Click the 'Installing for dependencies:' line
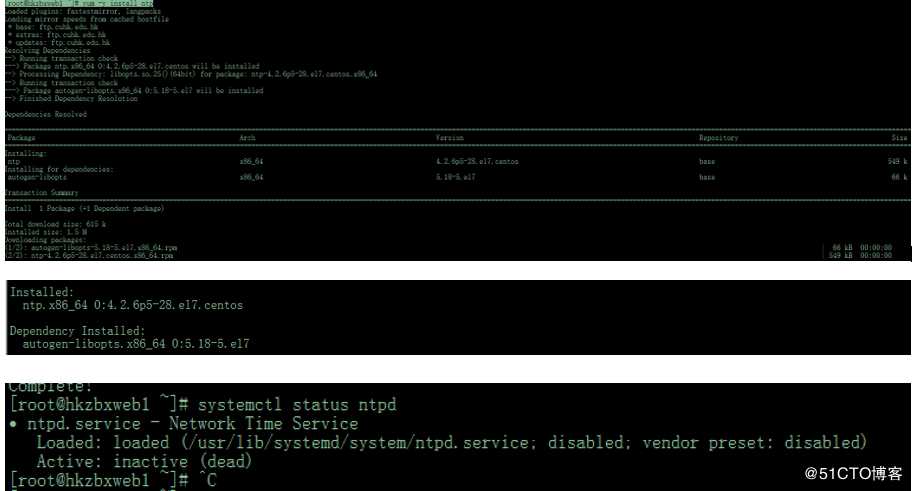Image resolution: width=913 pixels, height=491 pixels. pyautogui.click(x=59, y=169)
